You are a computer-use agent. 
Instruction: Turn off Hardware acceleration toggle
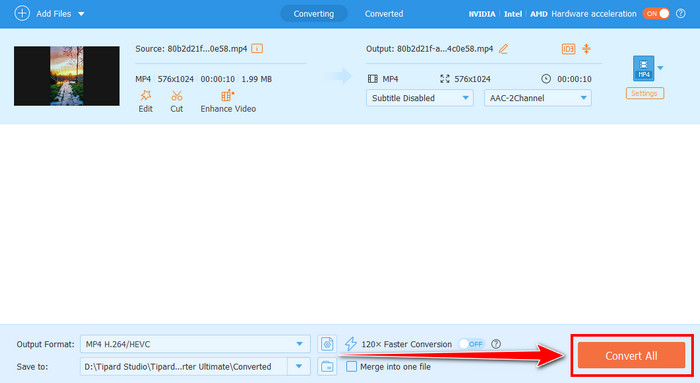point(656,13)
